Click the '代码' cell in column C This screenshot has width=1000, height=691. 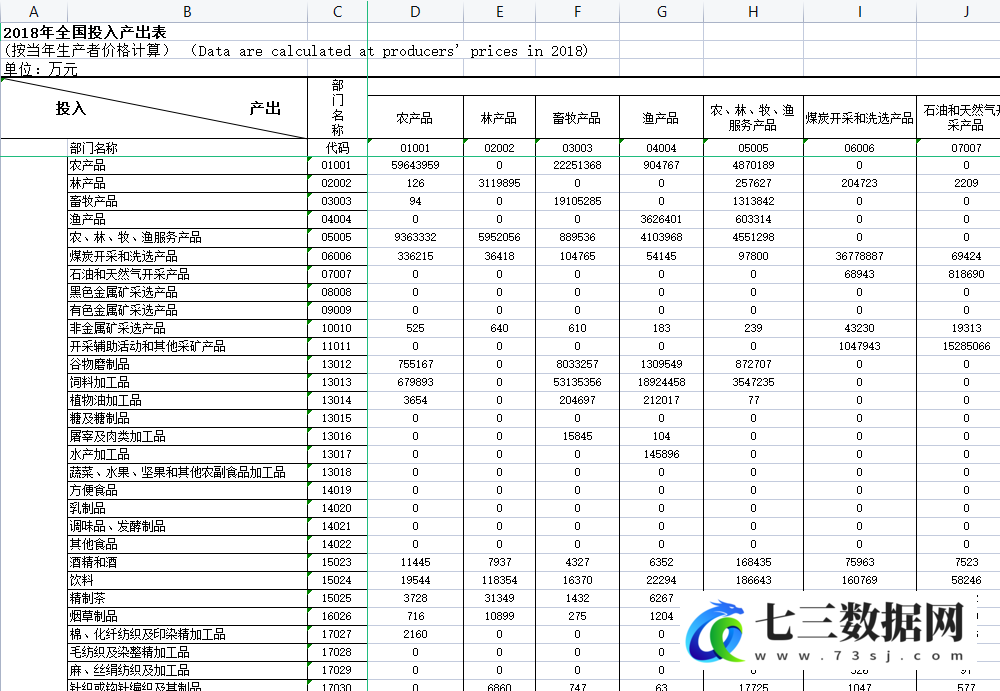point(337,148)
